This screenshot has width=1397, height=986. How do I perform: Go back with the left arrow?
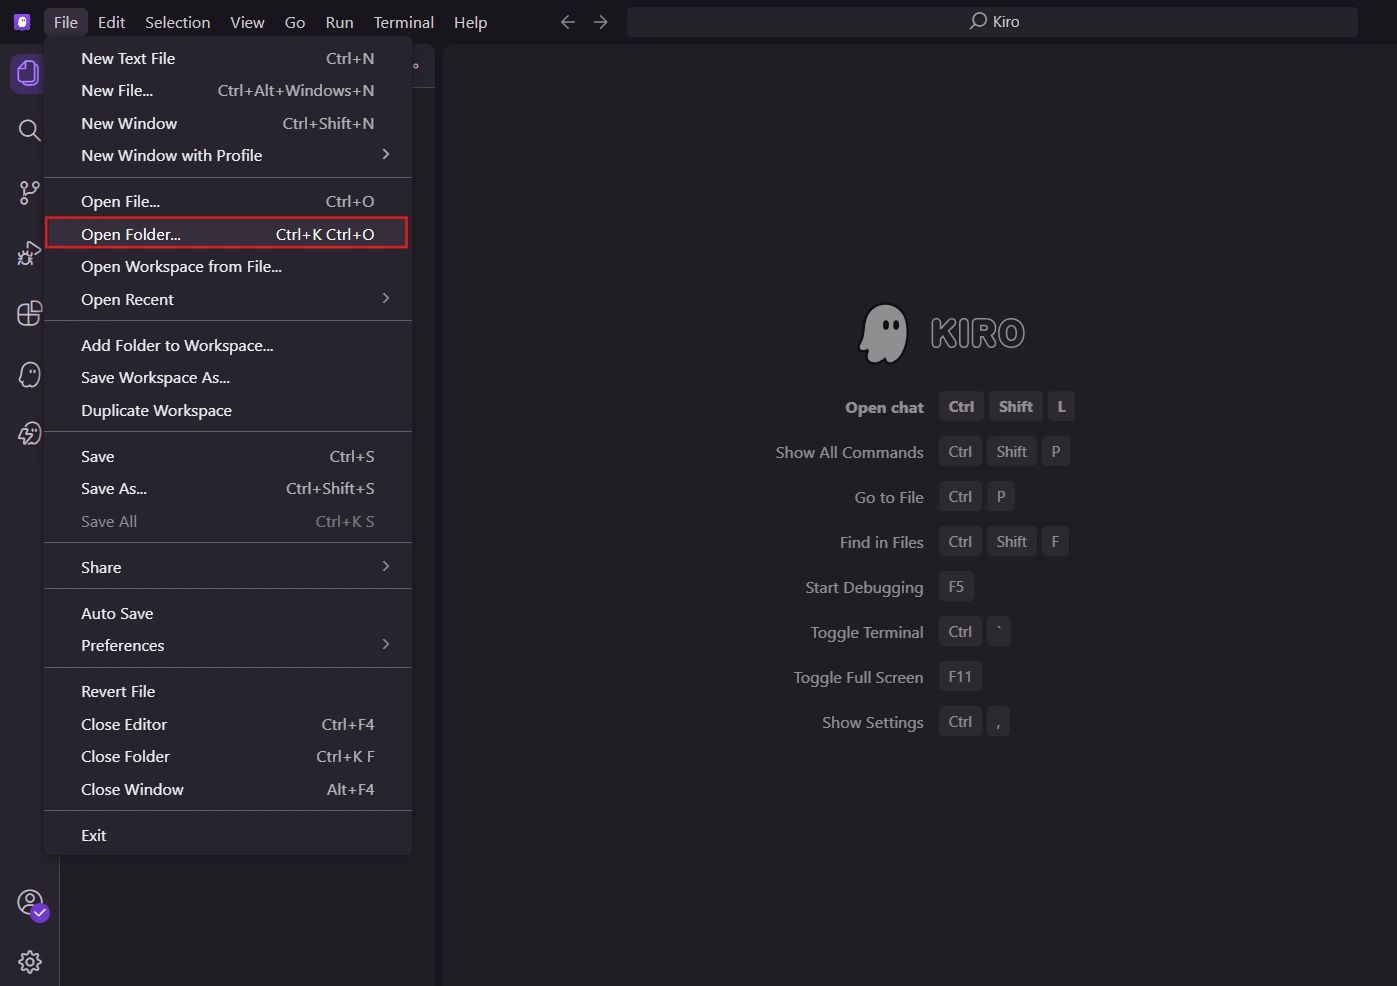tap(568, 21)
